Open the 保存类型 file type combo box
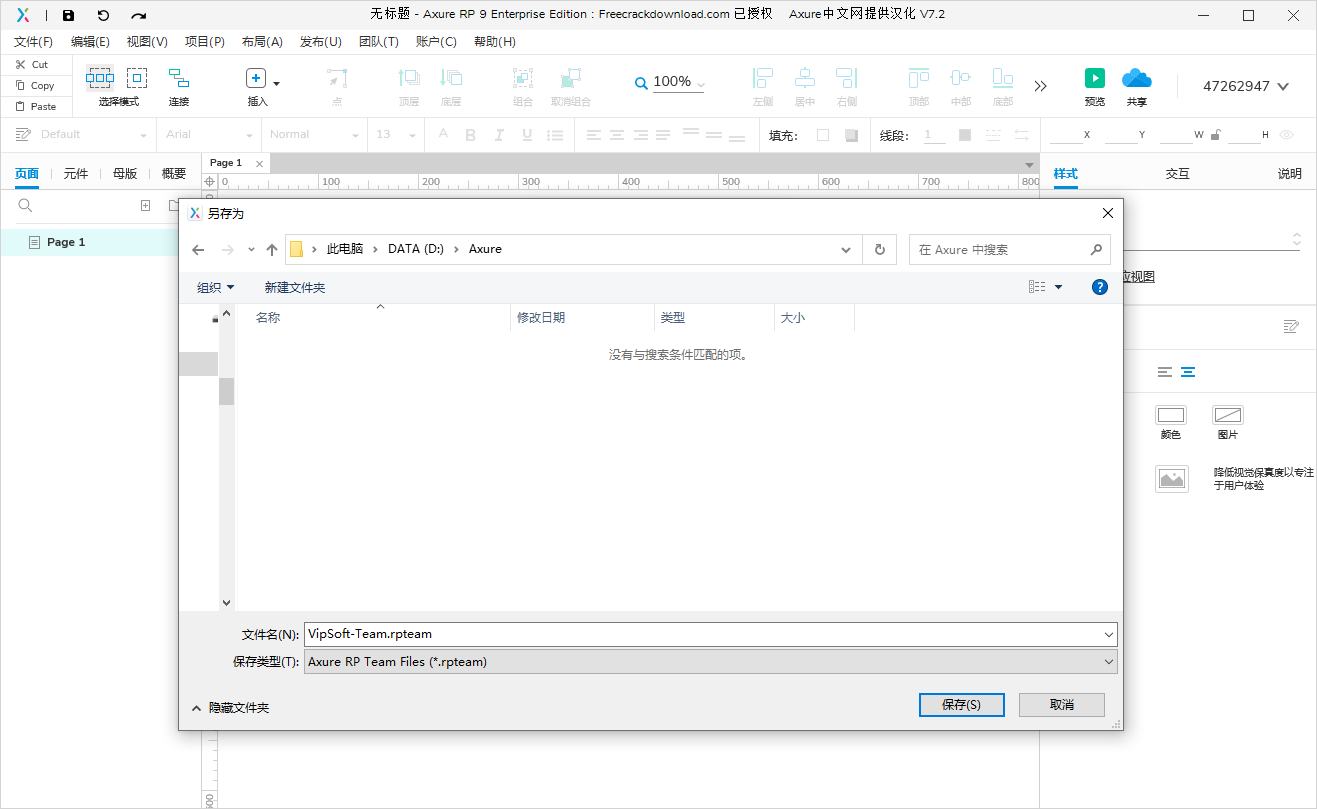The height and width of the screenshot is (809, 1317). click(x=711, y=662)
